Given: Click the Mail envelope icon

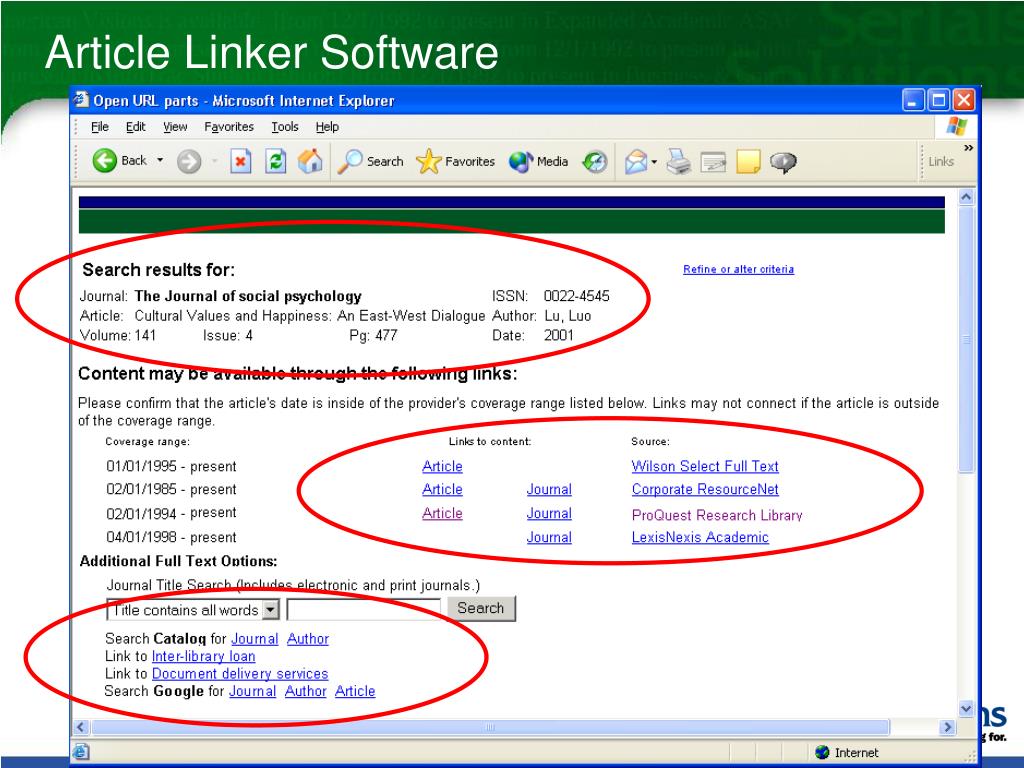Looking at the screenshot, I should [x=635, y=161].
